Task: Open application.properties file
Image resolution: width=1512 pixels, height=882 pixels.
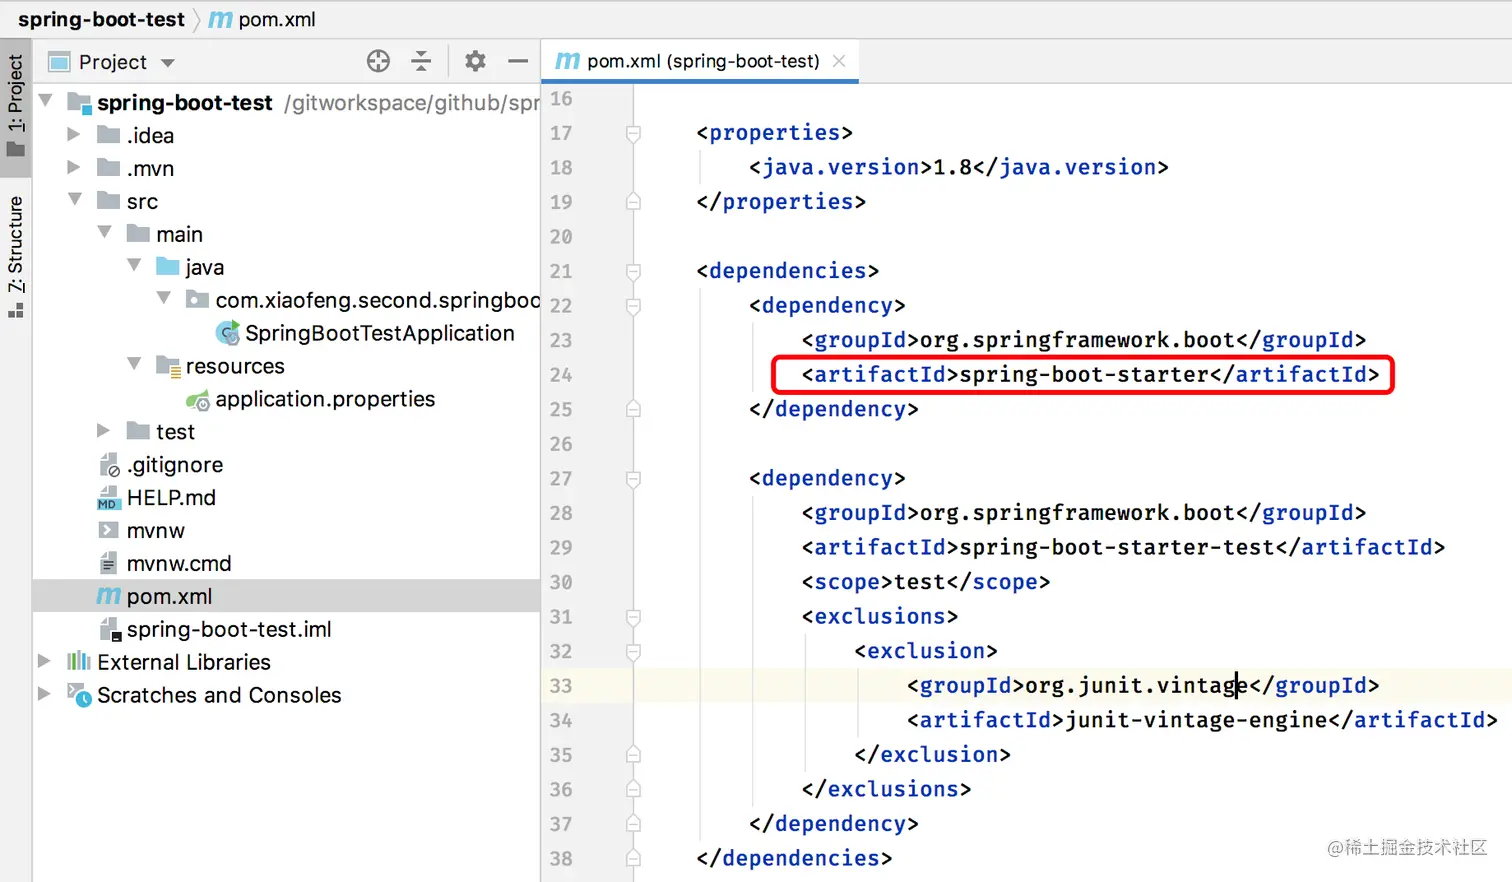Action: point(325,399)
